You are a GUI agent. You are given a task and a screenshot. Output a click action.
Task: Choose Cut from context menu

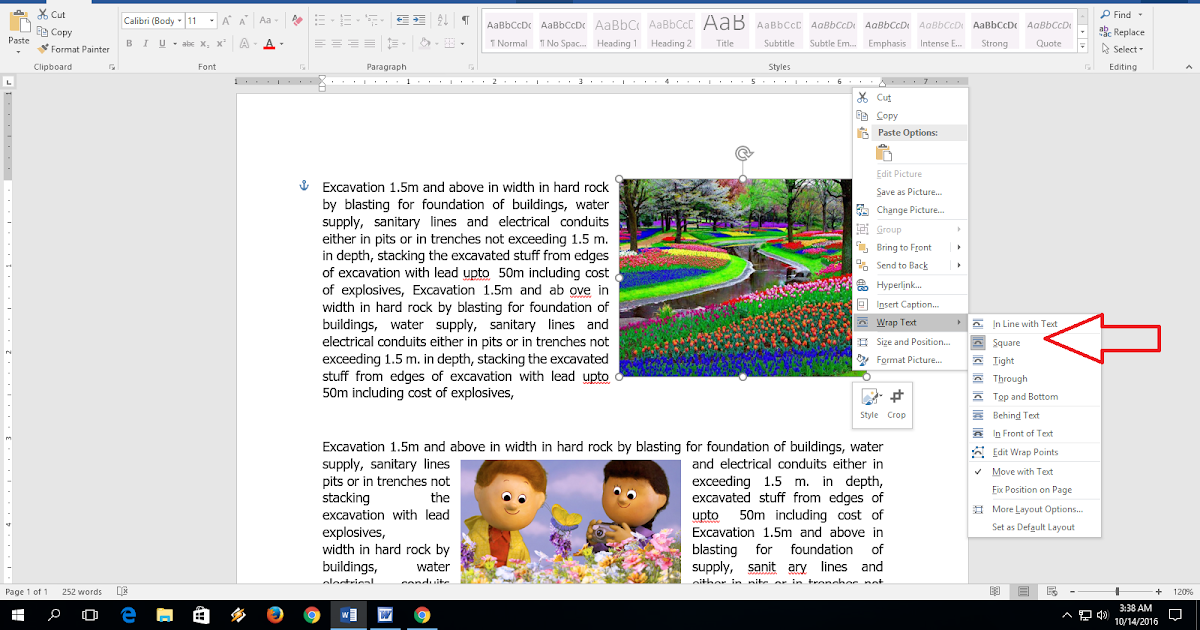(910, 98)
